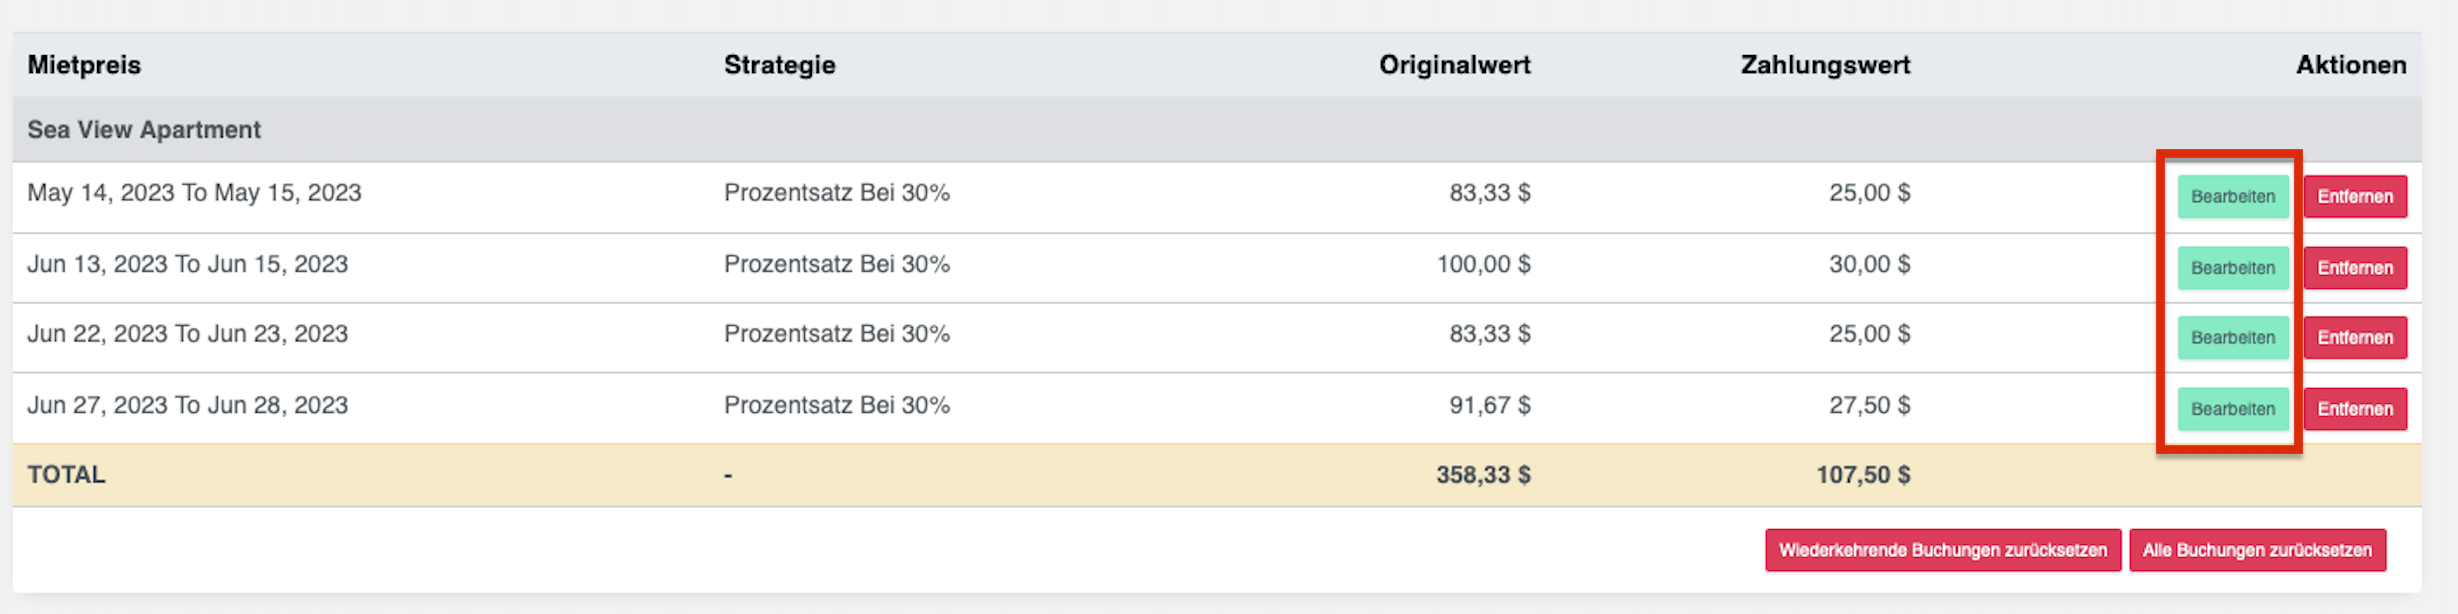
Task: Click Wiederkehrende Buchungen zurücksetzen button
Action: (x=1942, y=551)
